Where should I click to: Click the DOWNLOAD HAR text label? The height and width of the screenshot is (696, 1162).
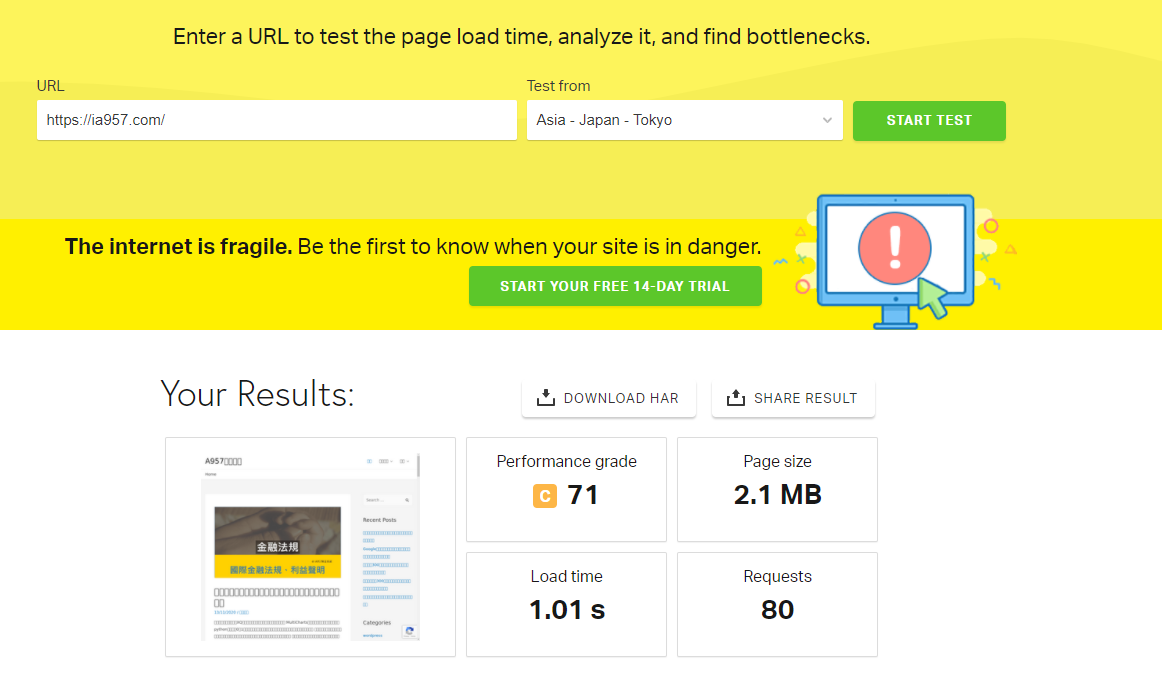[x=621, y=398]
